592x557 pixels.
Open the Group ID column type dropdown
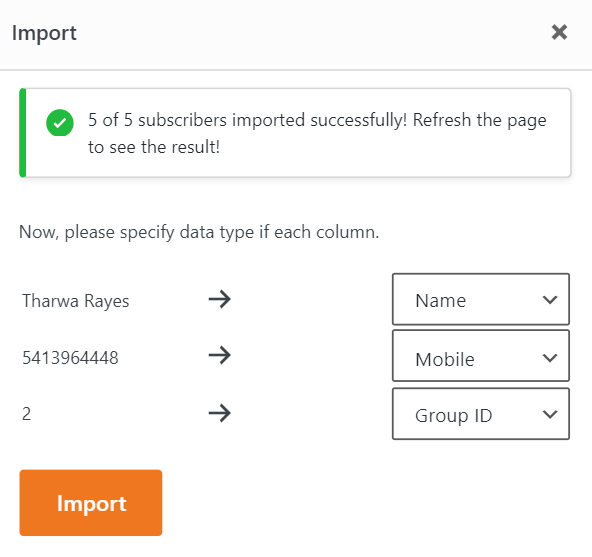click(x=481, y=414)
